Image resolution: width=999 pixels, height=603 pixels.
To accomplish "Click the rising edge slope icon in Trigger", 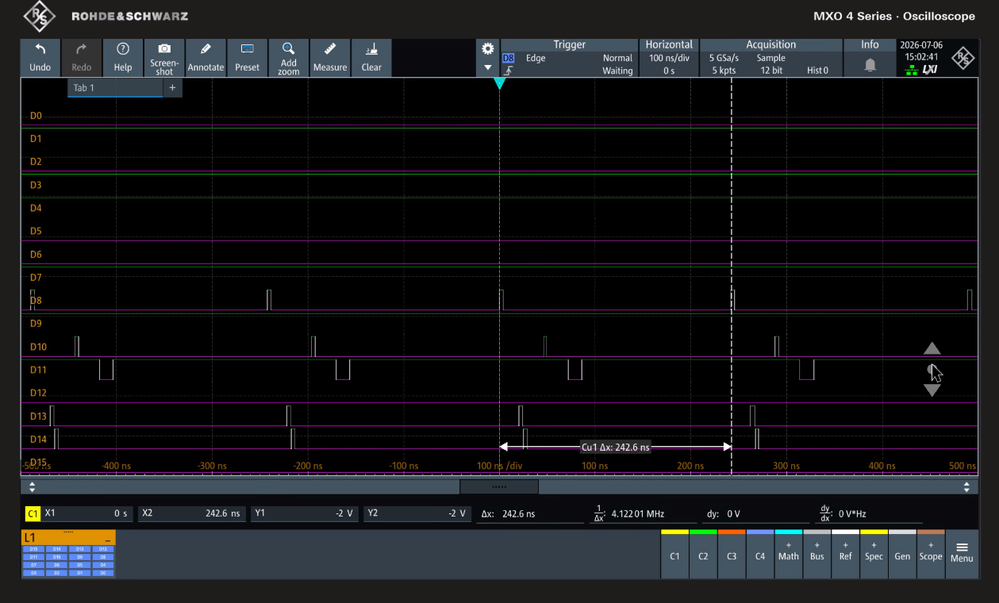I will tap(508, 71).
